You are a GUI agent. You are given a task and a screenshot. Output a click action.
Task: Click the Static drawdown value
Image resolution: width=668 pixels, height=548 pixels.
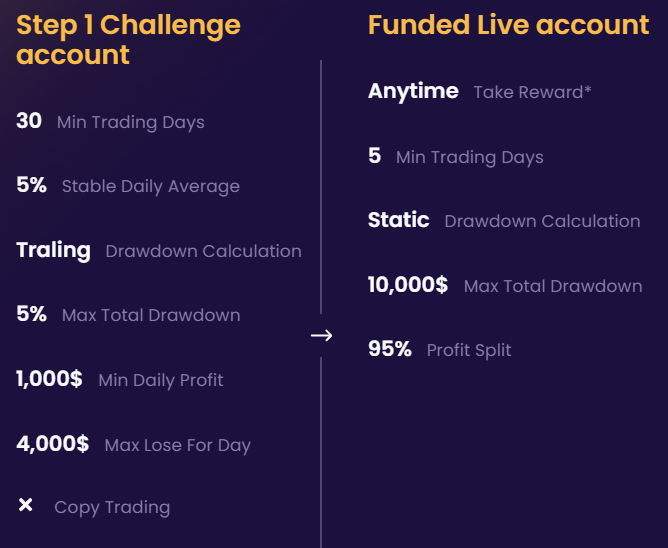click(x=399, y=220)
